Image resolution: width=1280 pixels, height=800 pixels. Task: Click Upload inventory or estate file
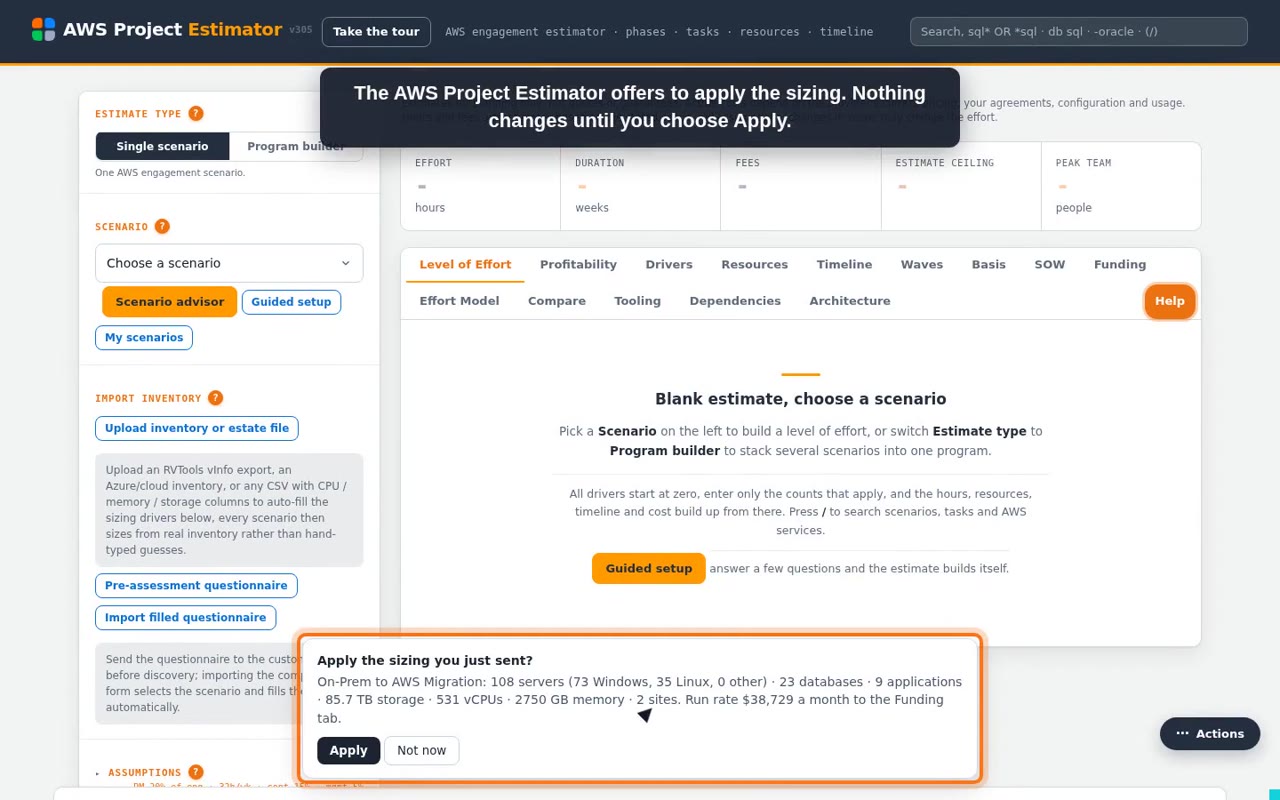(x=197, y=428)
